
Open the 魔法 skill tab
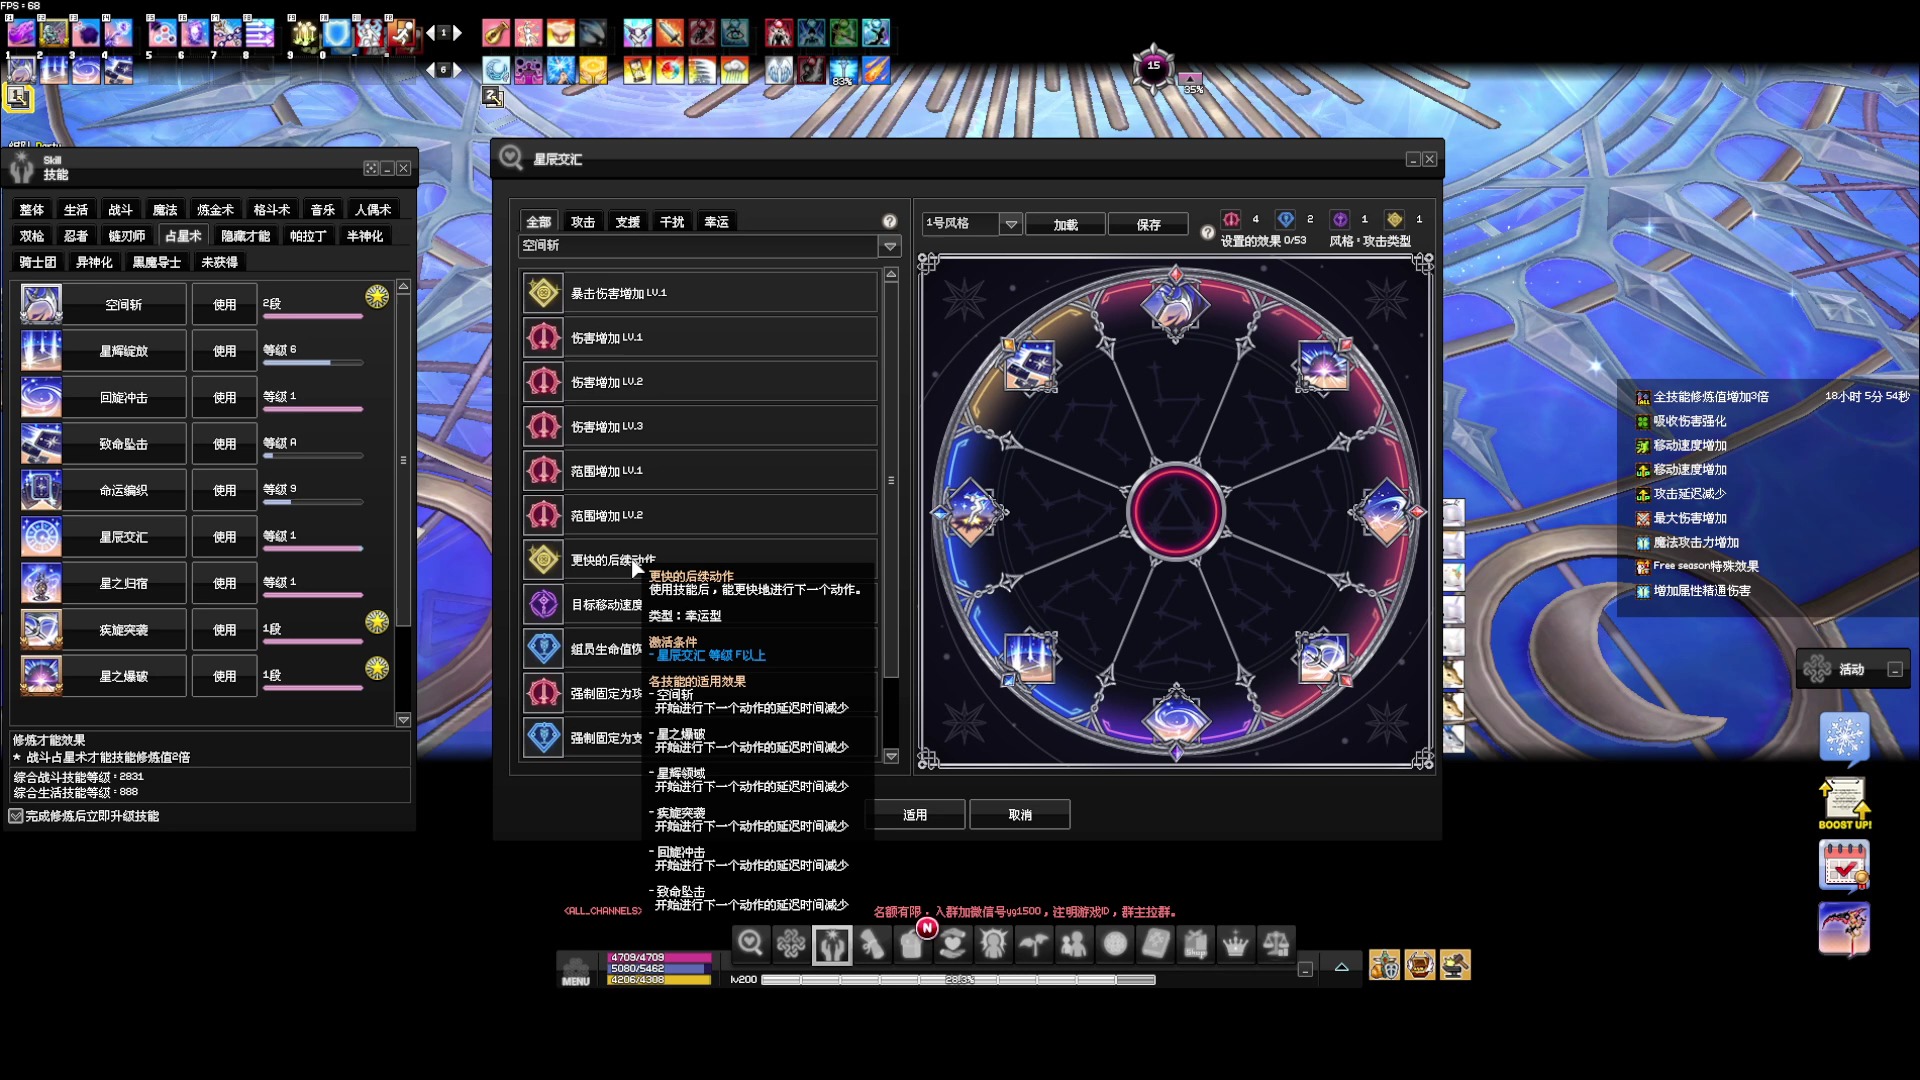[x=165, y=210]
